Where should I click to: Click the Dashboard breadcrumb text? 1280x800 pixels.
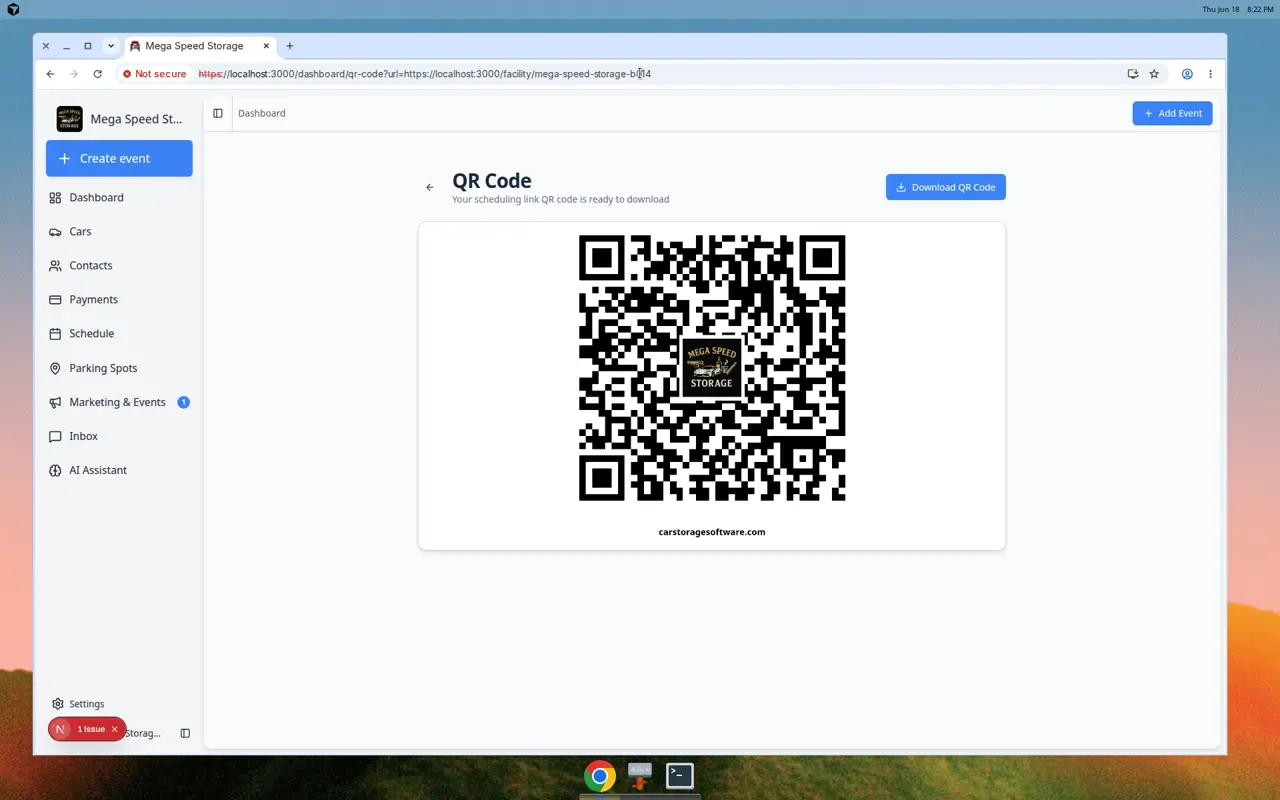coord(262,113)
